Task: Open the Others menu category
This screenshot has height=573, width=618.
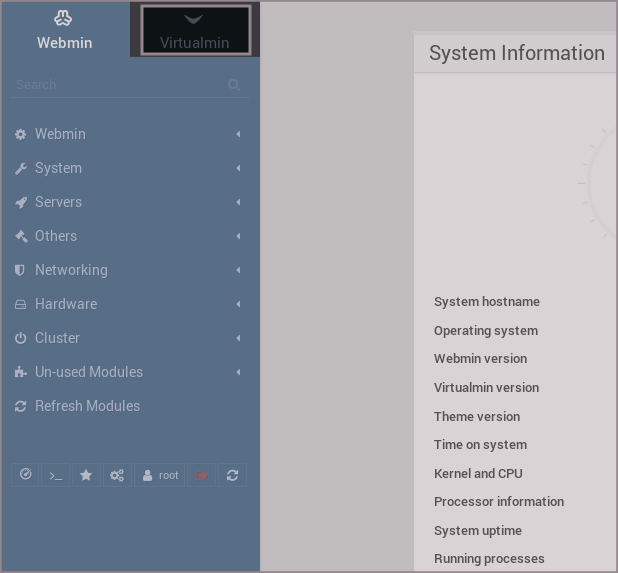Action: tap(130, 236)
